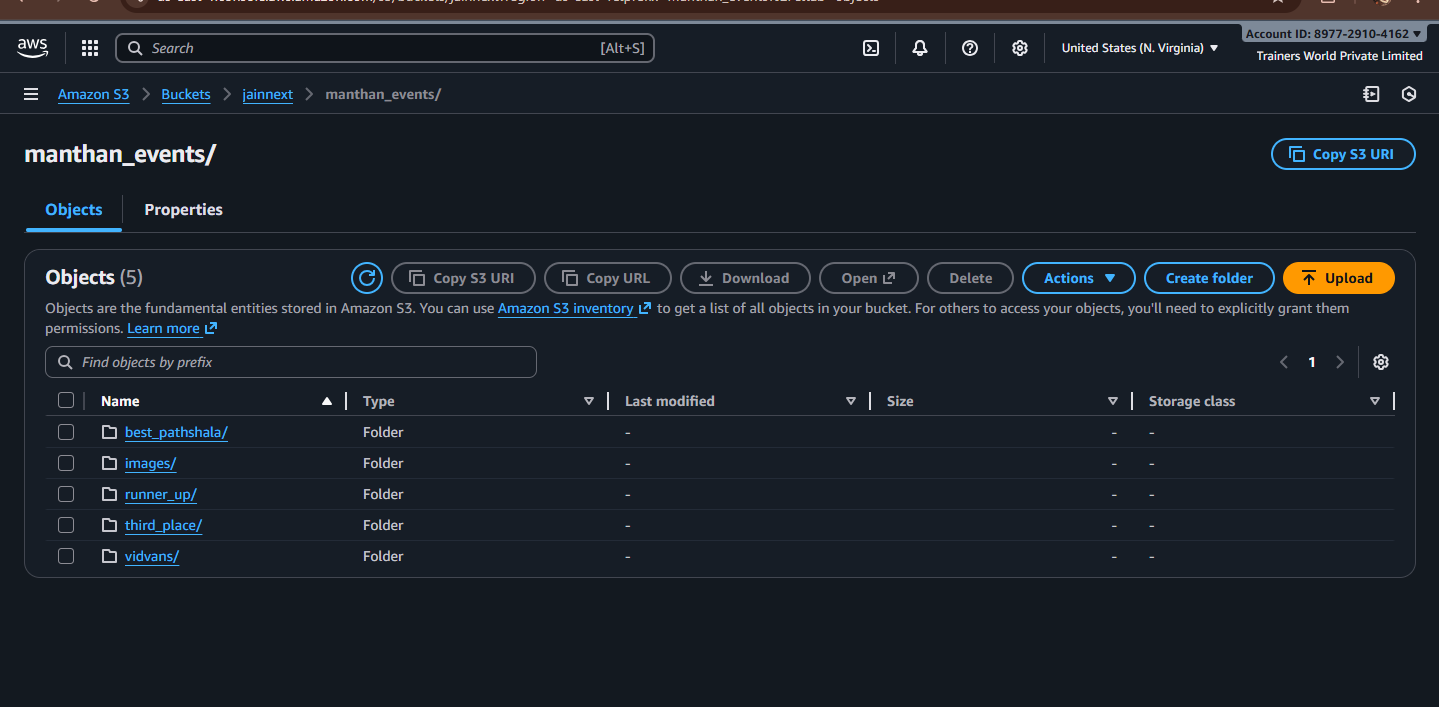1439x707 pixels.
Task: Select the best_pathshala/ folder checkbox
Action: 66,432
